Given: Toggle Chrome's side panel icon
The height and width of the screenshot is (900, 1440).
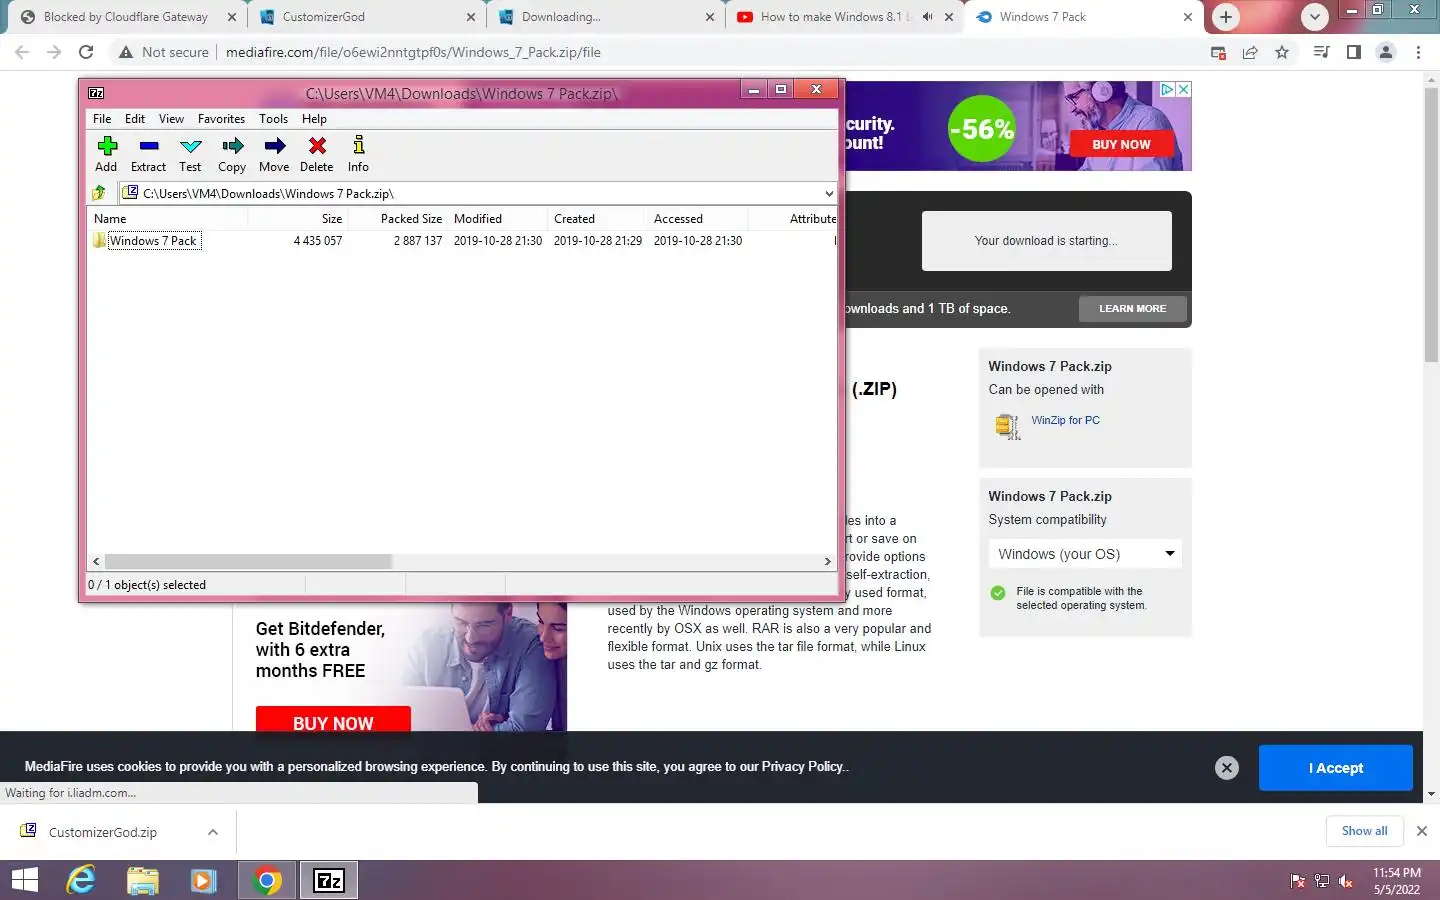Looking at the screenshot, I should tap(1353, 52).
